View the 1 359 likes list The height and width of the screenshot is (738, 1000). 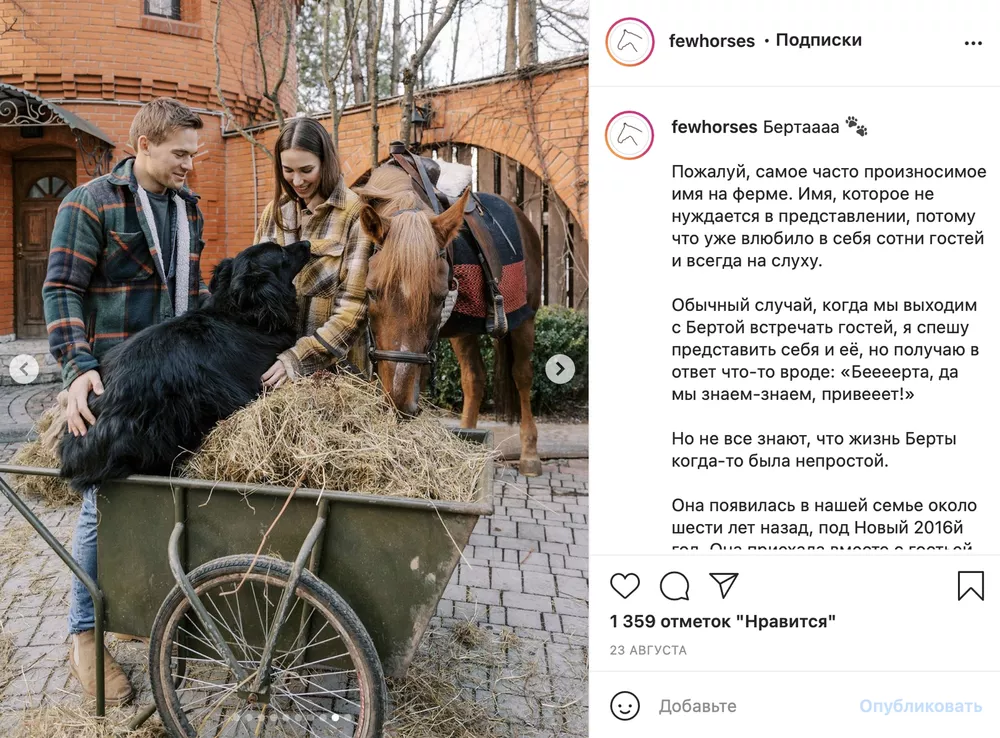[723, 621]
